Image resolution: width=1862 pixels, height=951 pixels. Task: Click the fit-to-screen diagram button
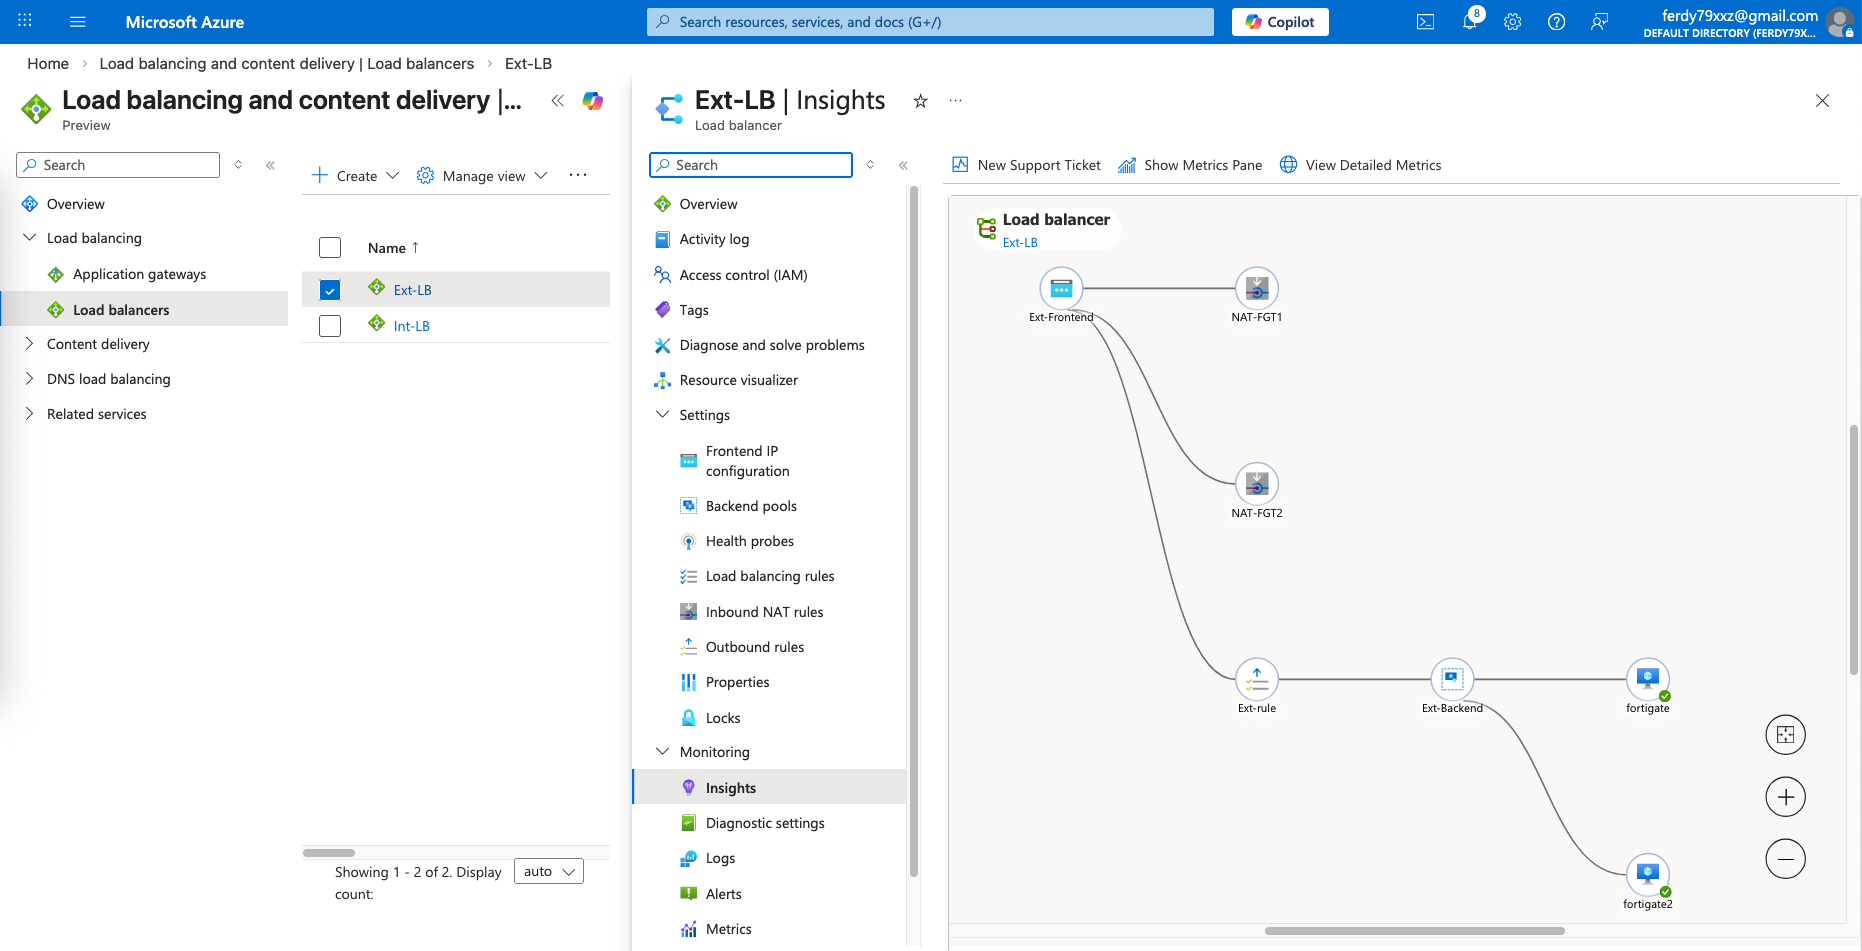tap(1785, 735)
